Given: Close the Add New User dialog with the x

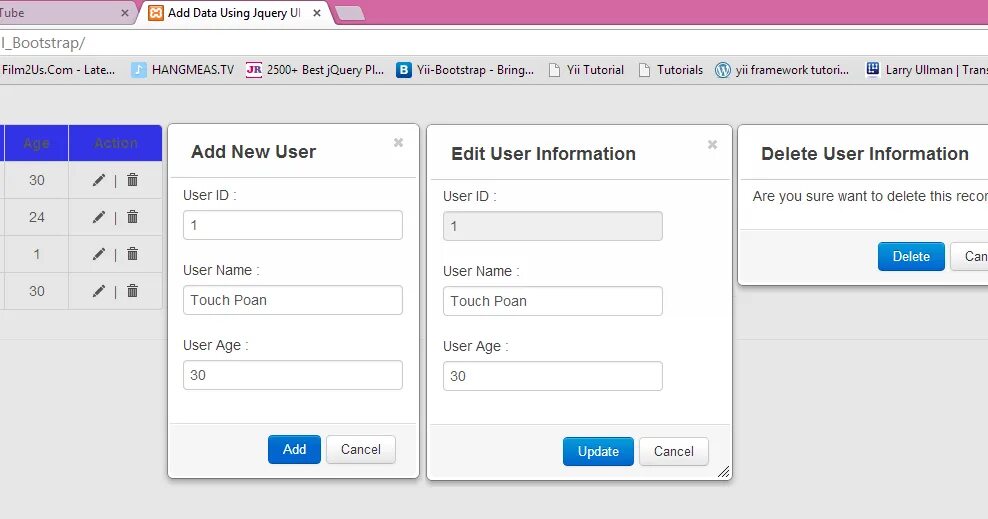Looking at the screenshot, I should pos(398,142).
